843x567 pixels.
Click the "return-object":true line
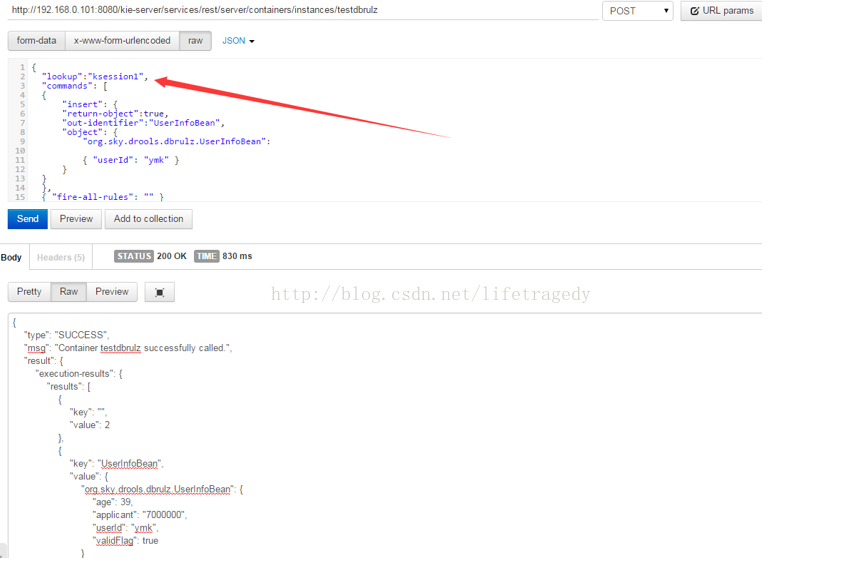[x=115, y=114]
